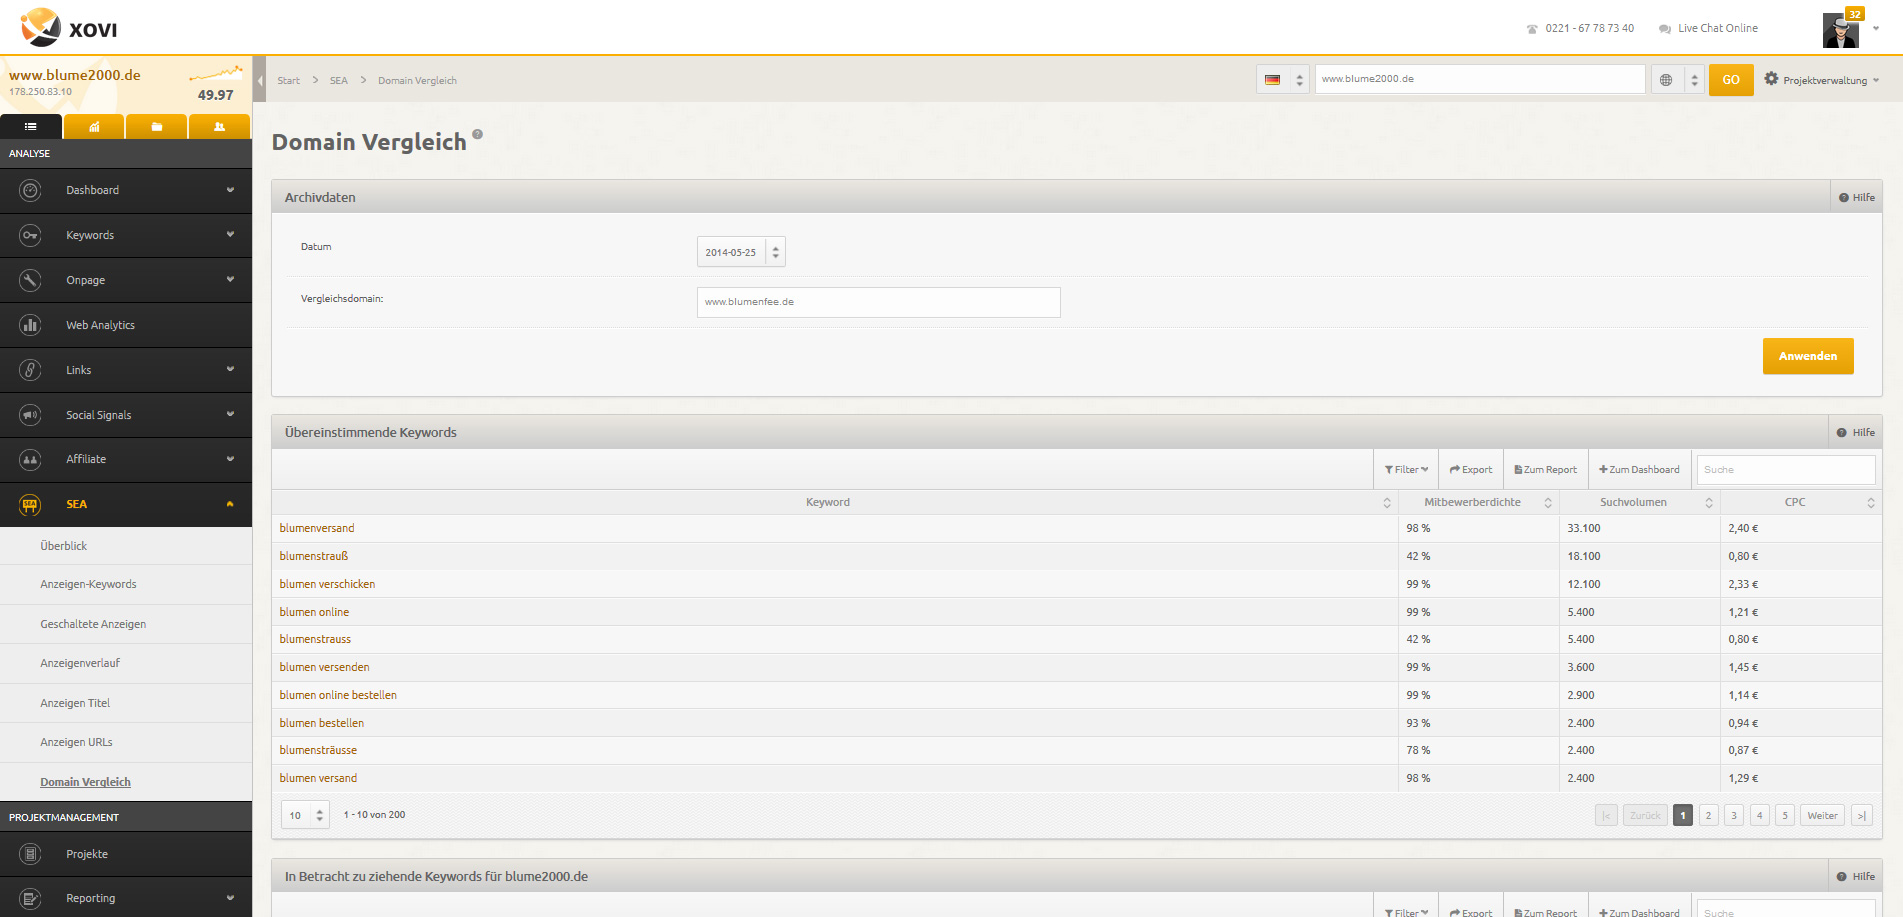Collapse the SEA menu chevron

coord(230,504)
